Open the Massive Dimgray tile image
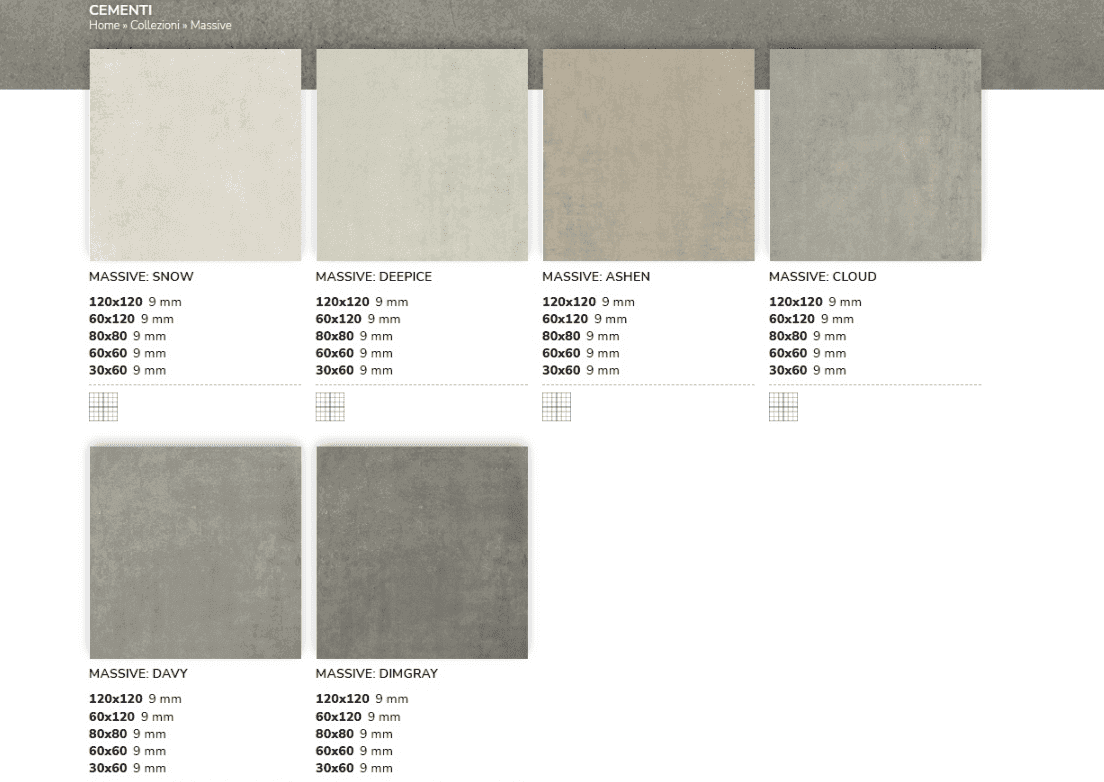This screenshot has width=1104, height=782. pos(422,552)
